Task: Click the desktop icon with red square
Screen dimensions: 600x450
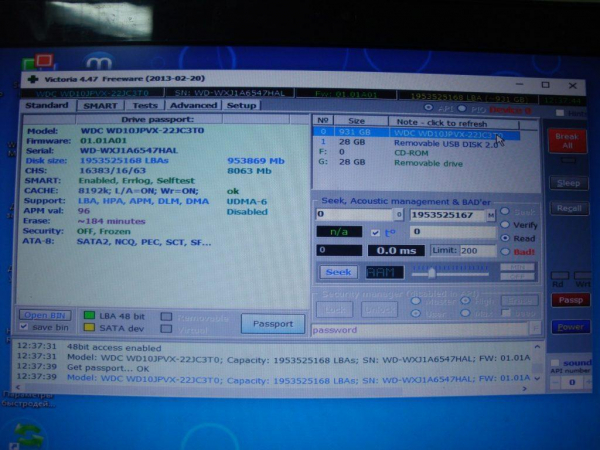Action: point(39,61)
